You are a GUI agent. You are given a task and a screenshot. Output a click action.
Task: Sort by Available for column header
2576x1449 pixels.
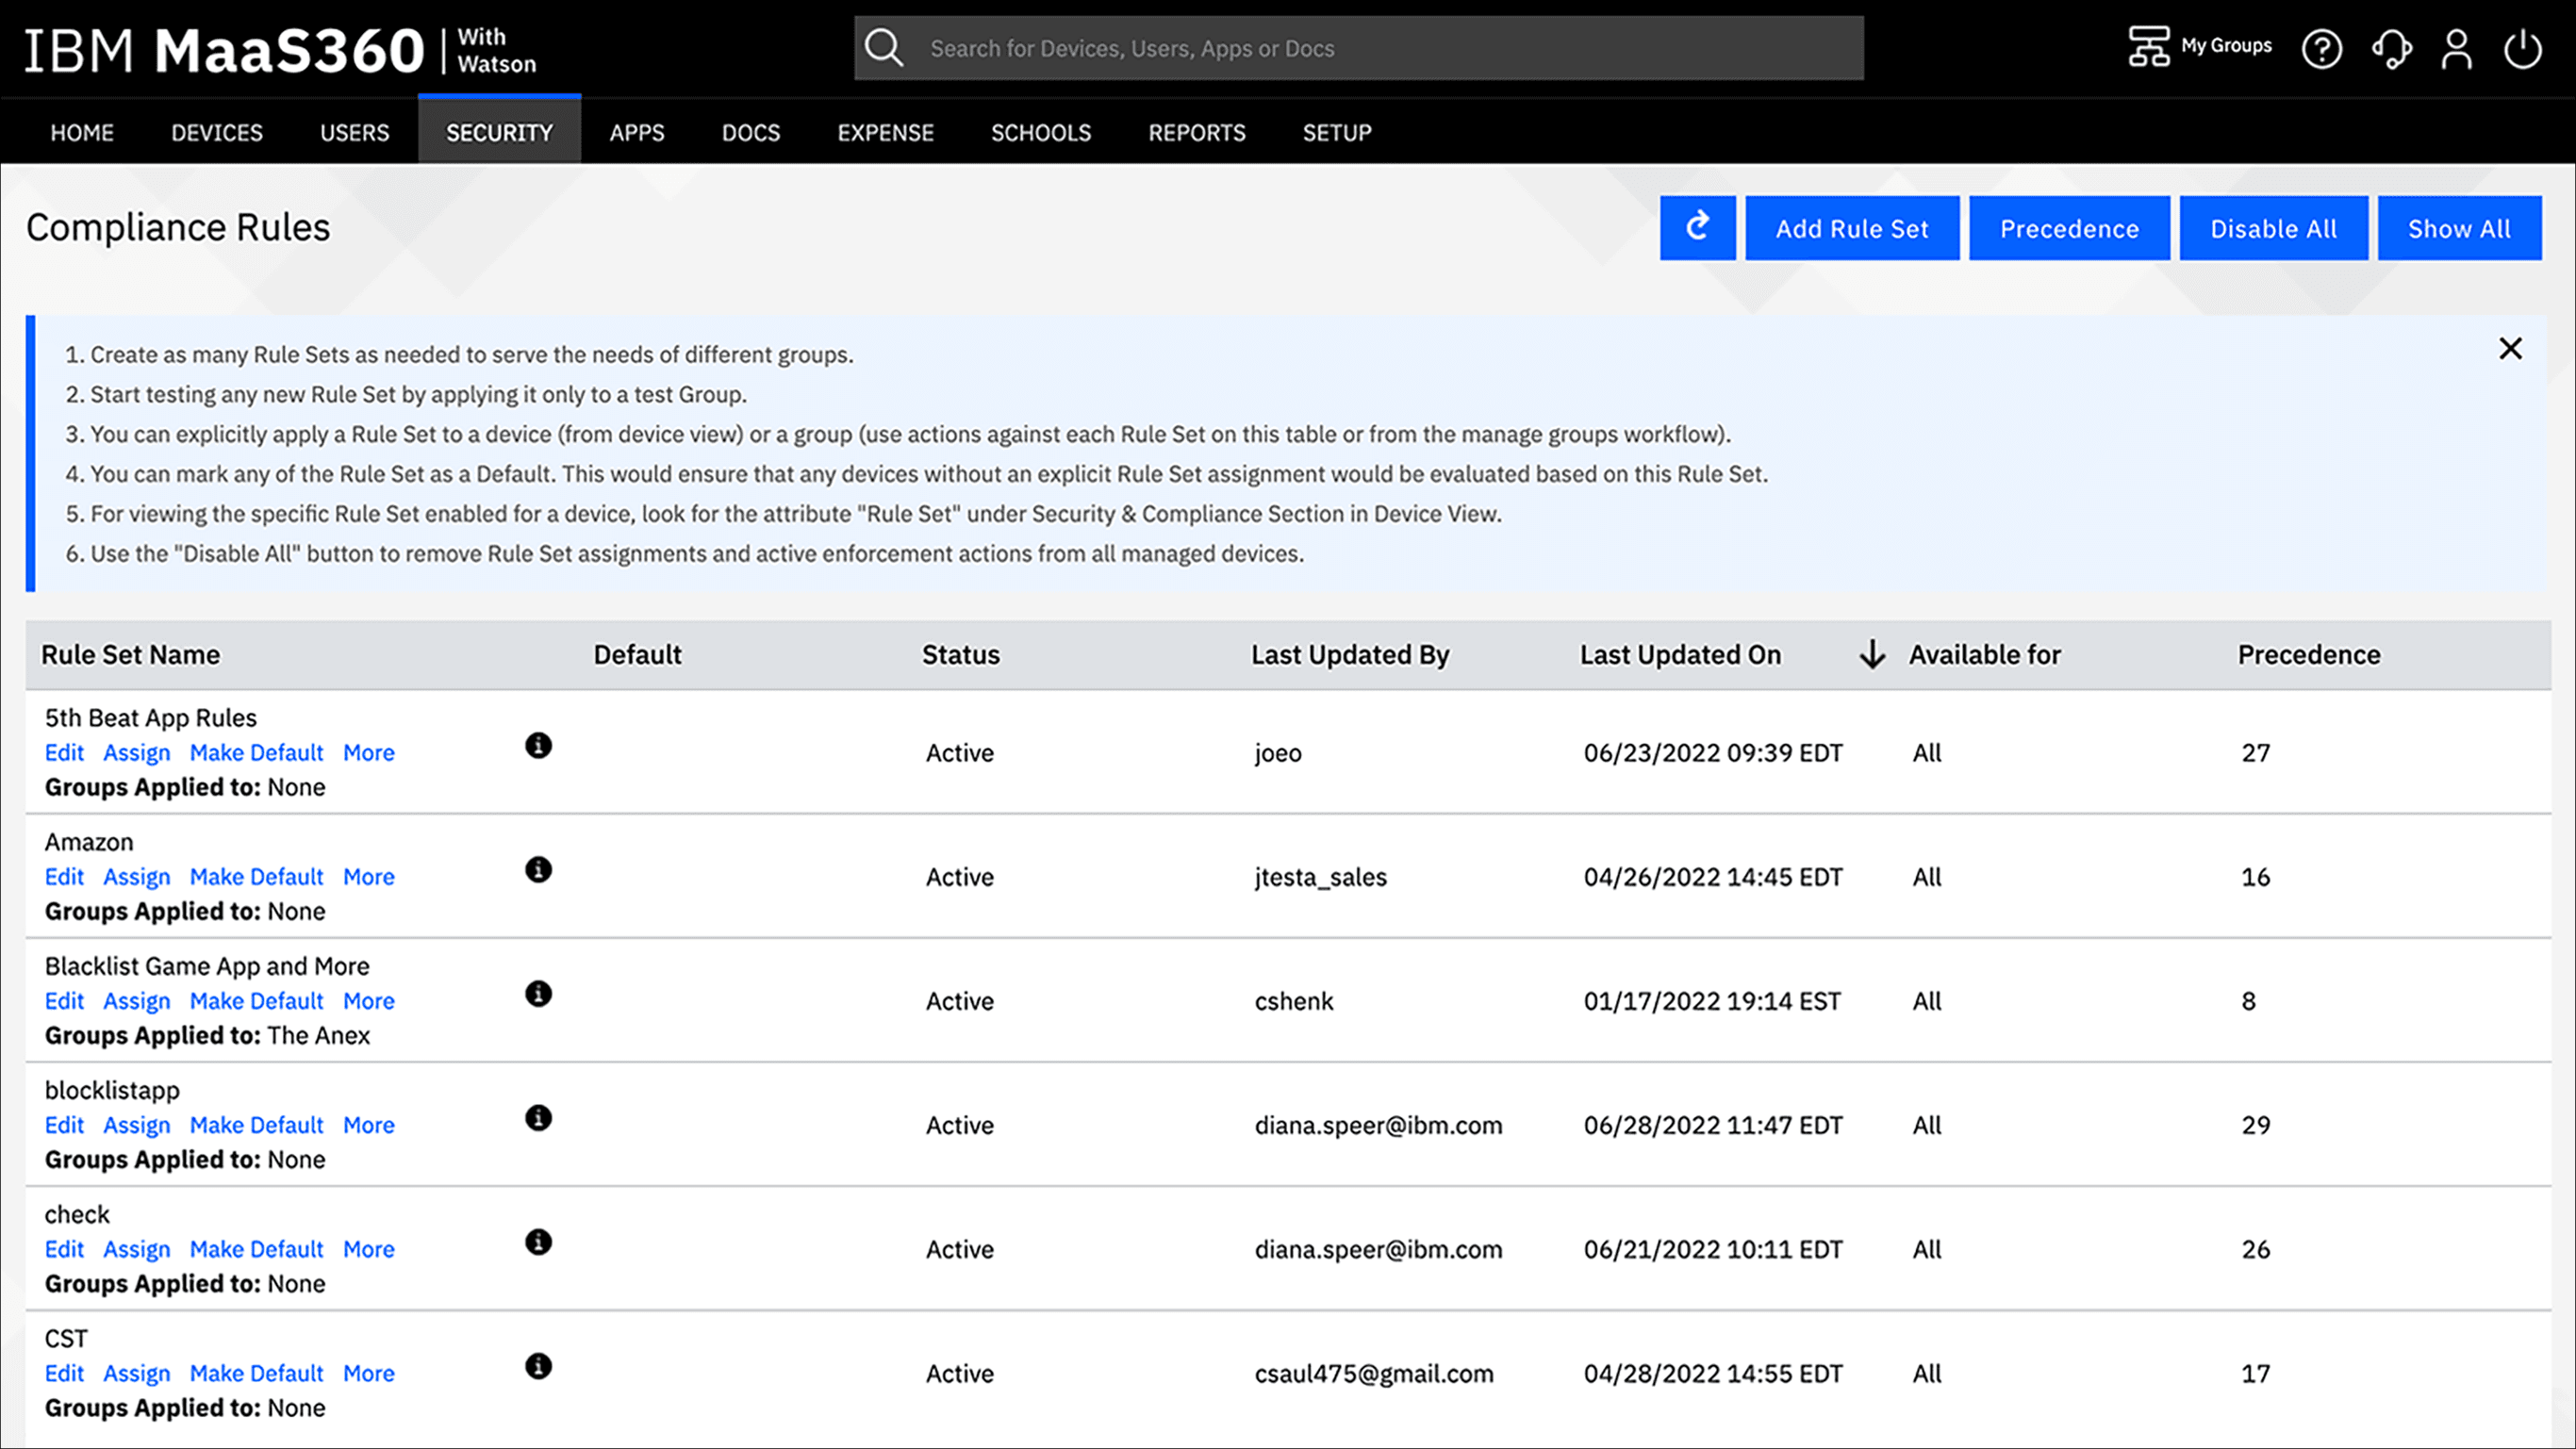click(1985, 655)
